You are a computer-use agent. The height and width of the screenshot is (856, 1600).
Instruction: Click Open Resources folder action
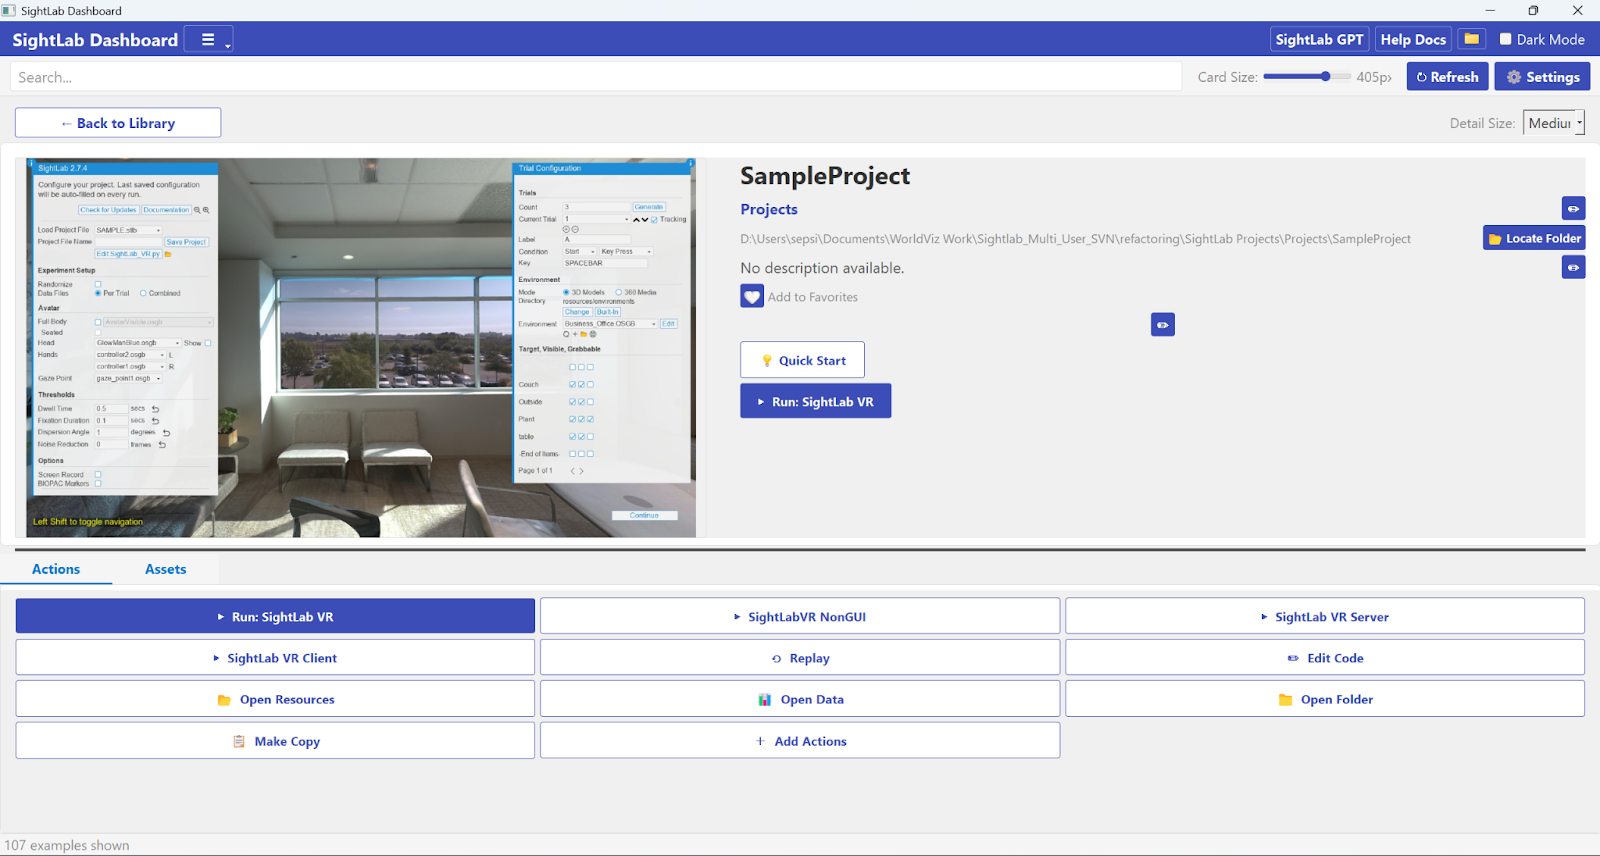point(275,699)
